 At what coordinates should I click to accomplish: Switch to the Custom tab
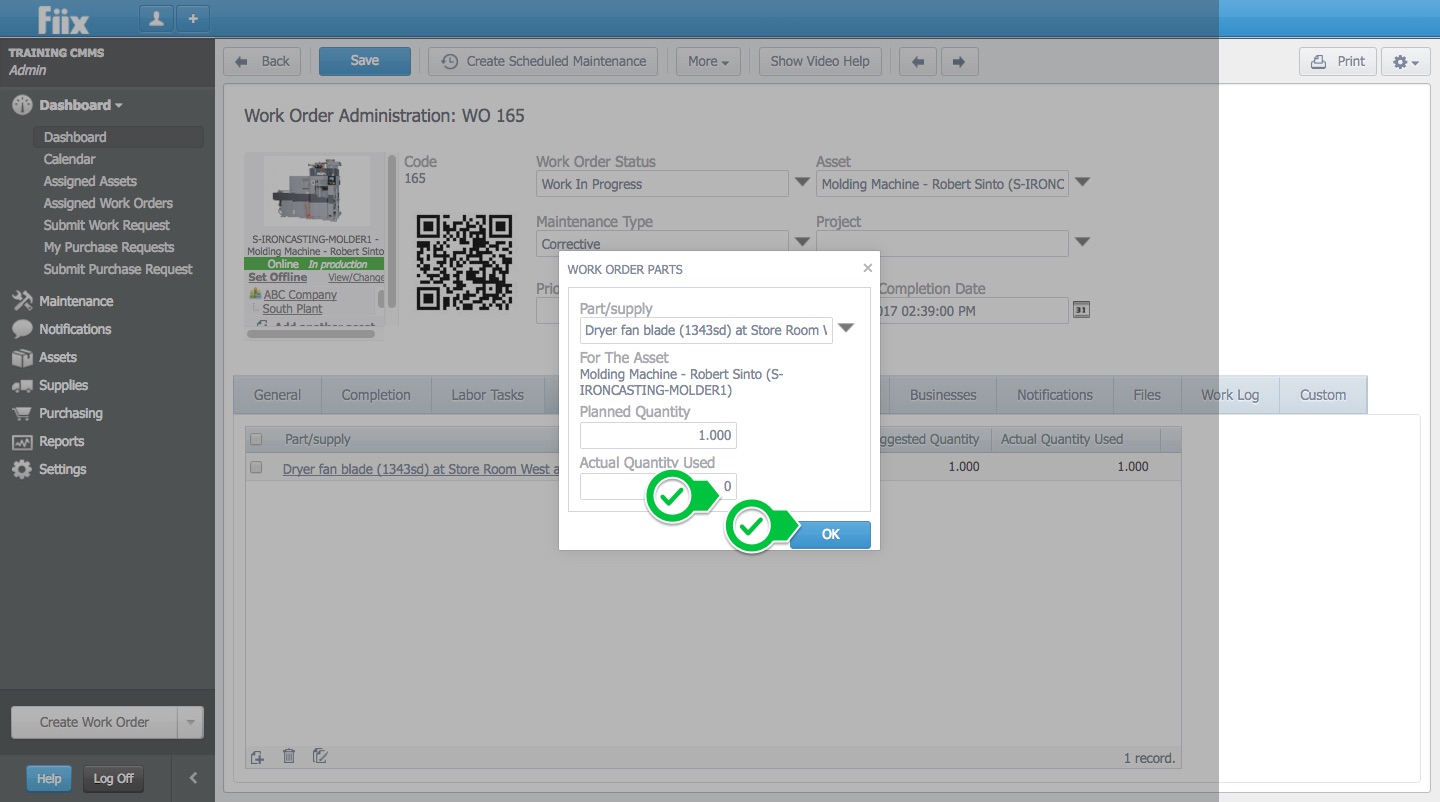[x=1323, y=395]
